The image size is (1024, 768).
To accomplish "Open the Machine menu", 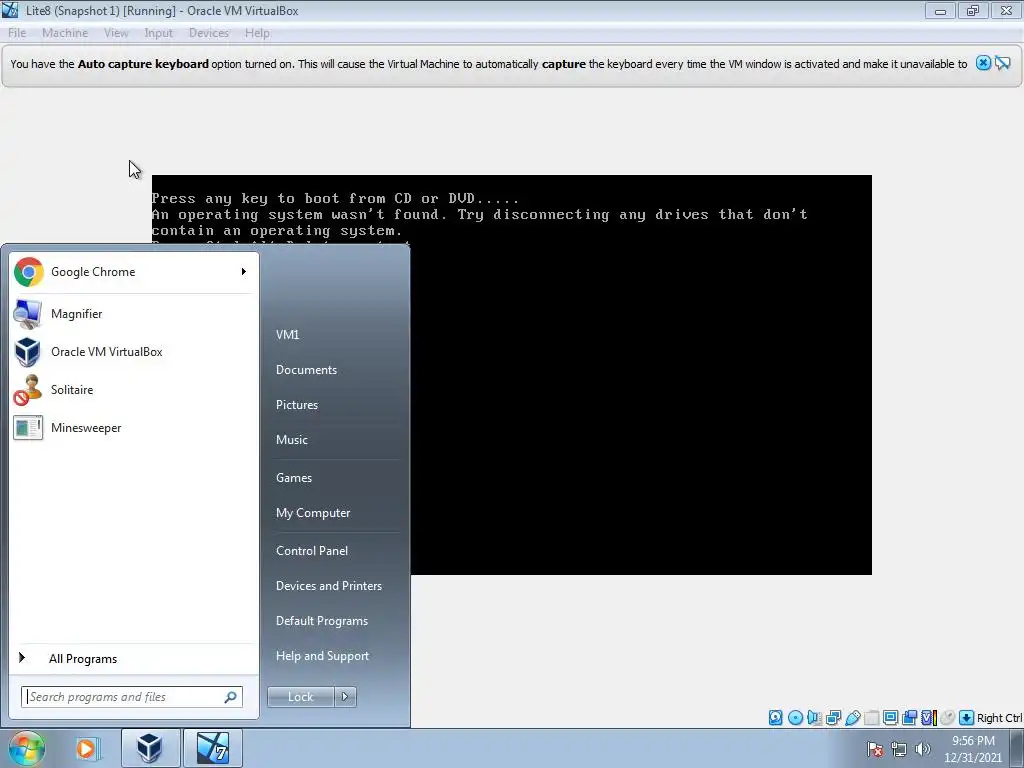I will 65,33.
